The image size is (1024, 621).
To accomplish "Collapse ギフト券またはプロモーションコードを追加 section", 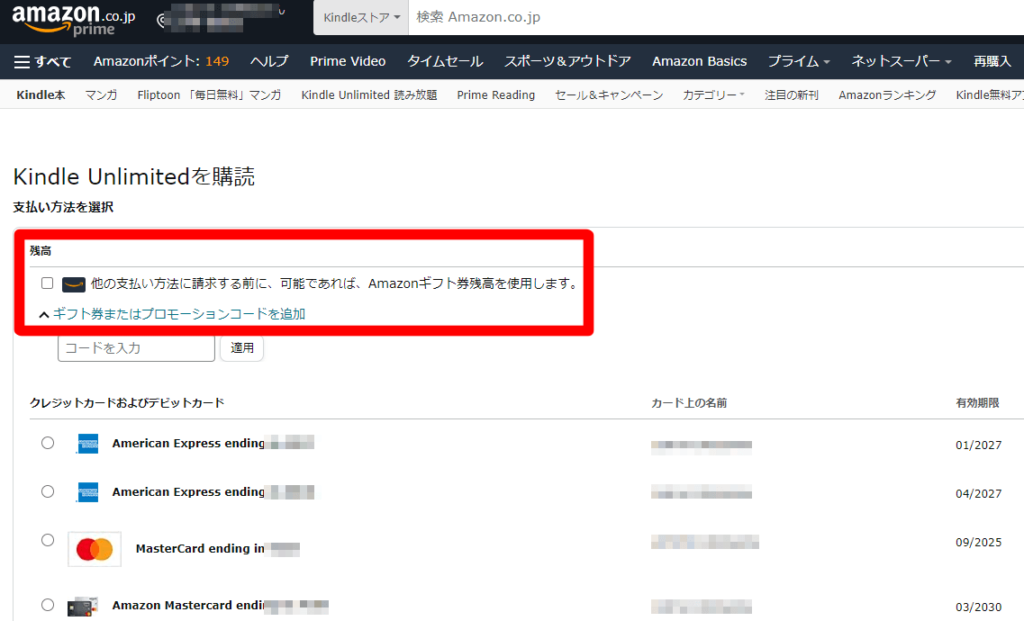I will (171, 314).
